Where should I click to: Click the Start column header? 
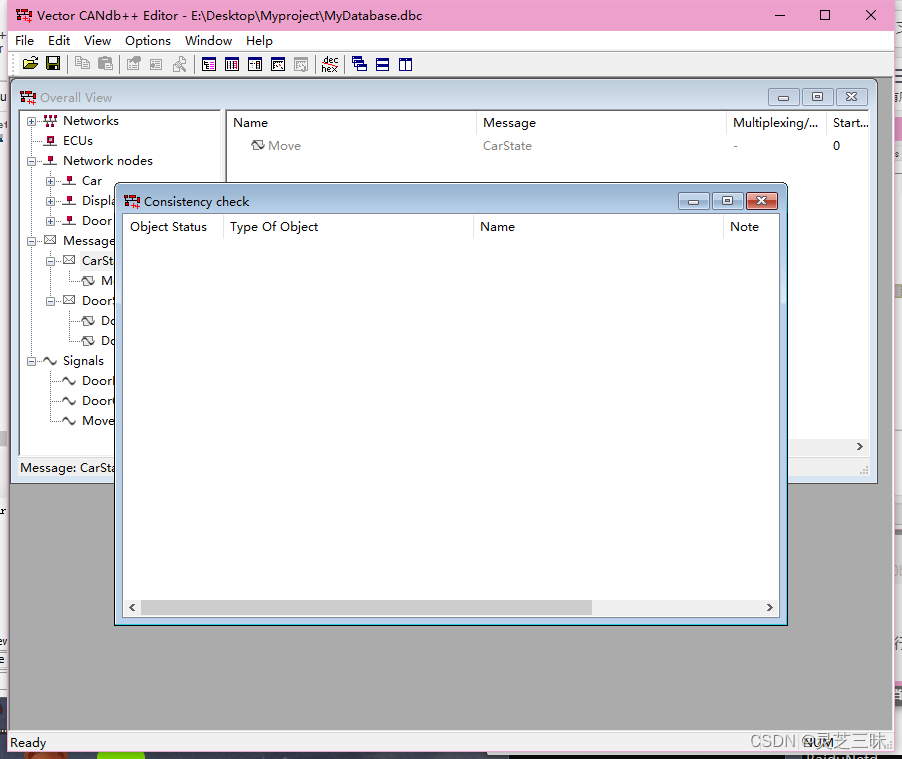[x=848, y=123]
